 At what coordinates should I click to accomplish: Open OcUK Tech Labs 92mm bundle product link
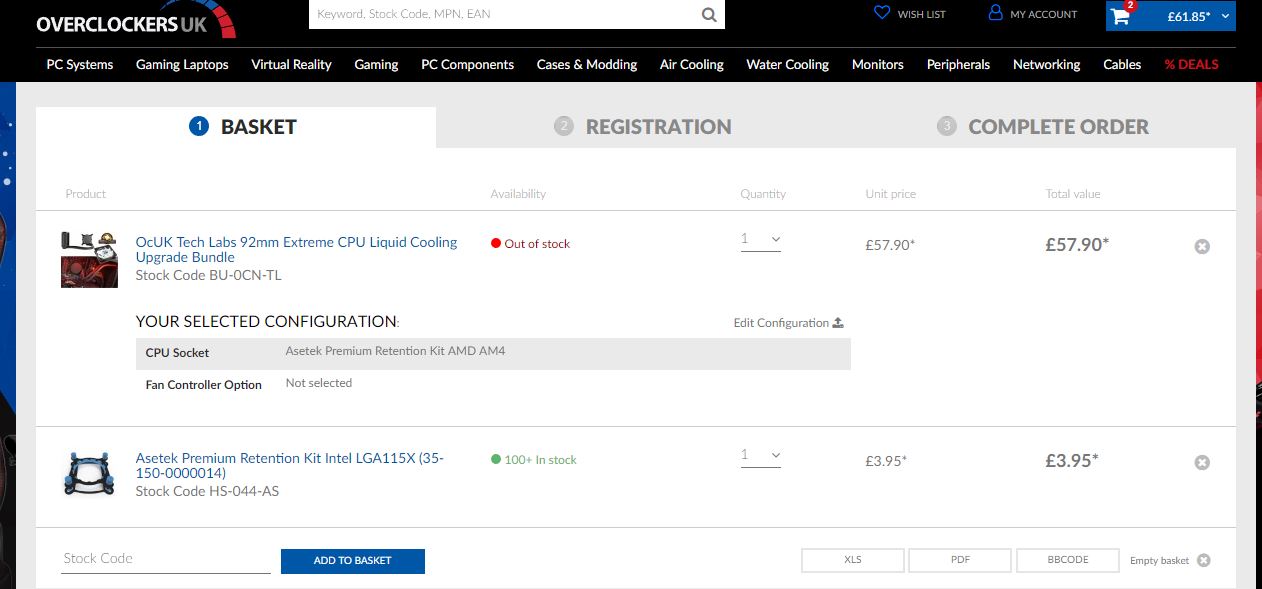point(296,249)
